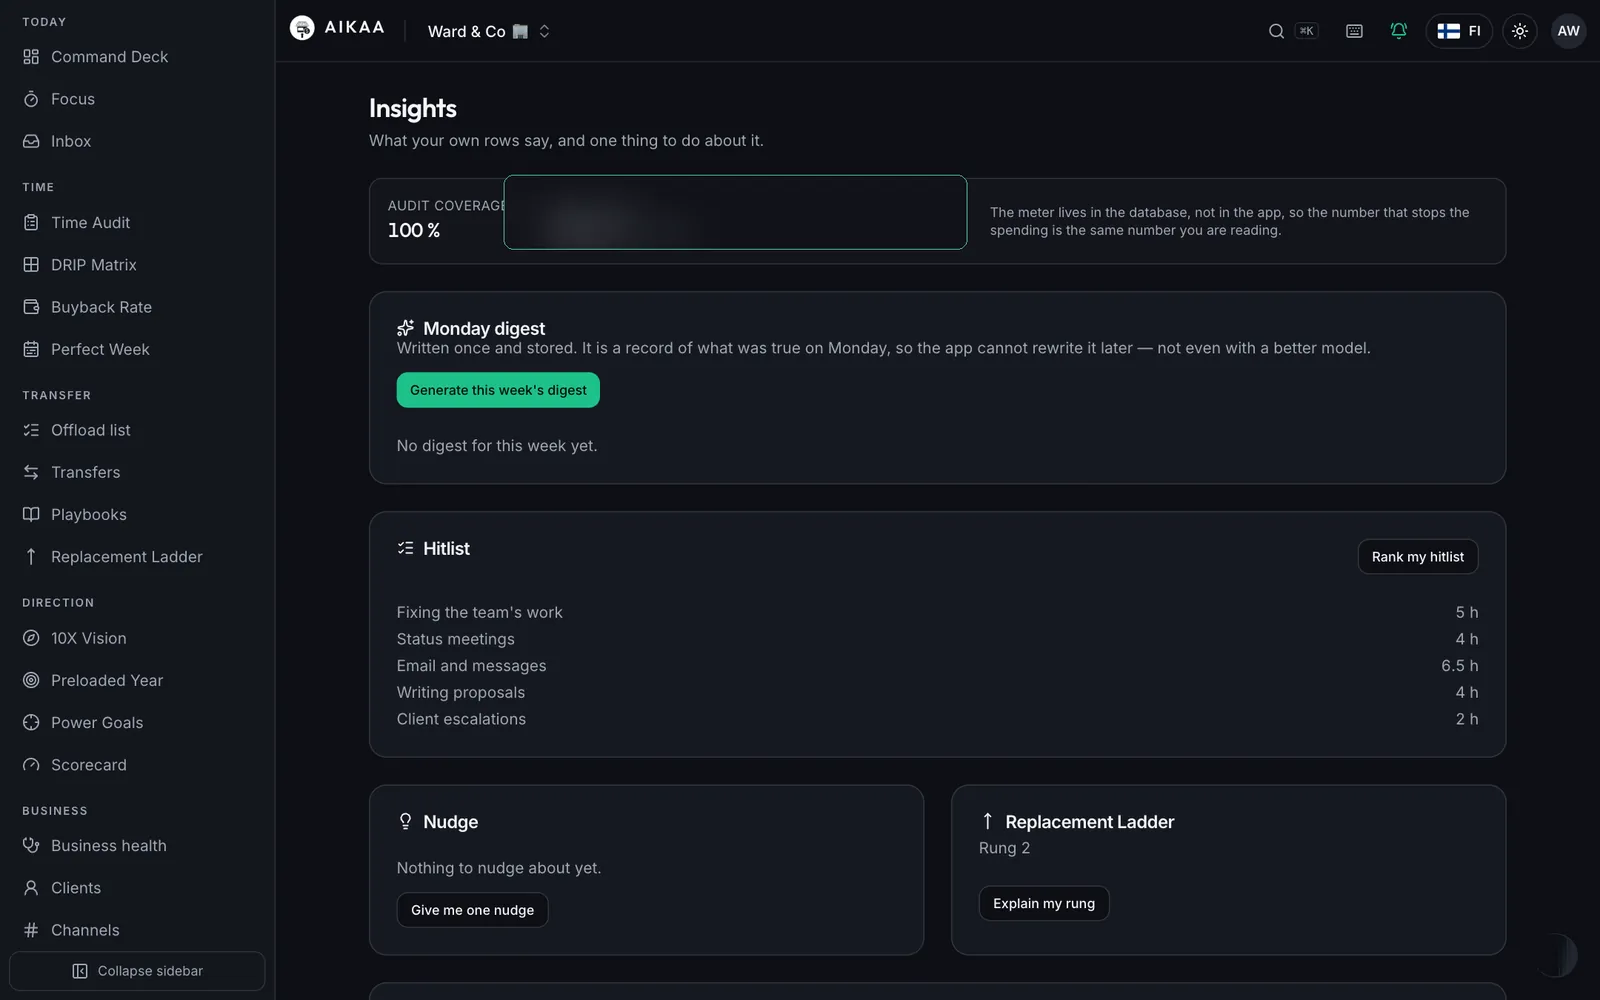Select the Time Audit clipboard icon
The height and width of the screenshot is (1000, 1600).
pos(31,223)
